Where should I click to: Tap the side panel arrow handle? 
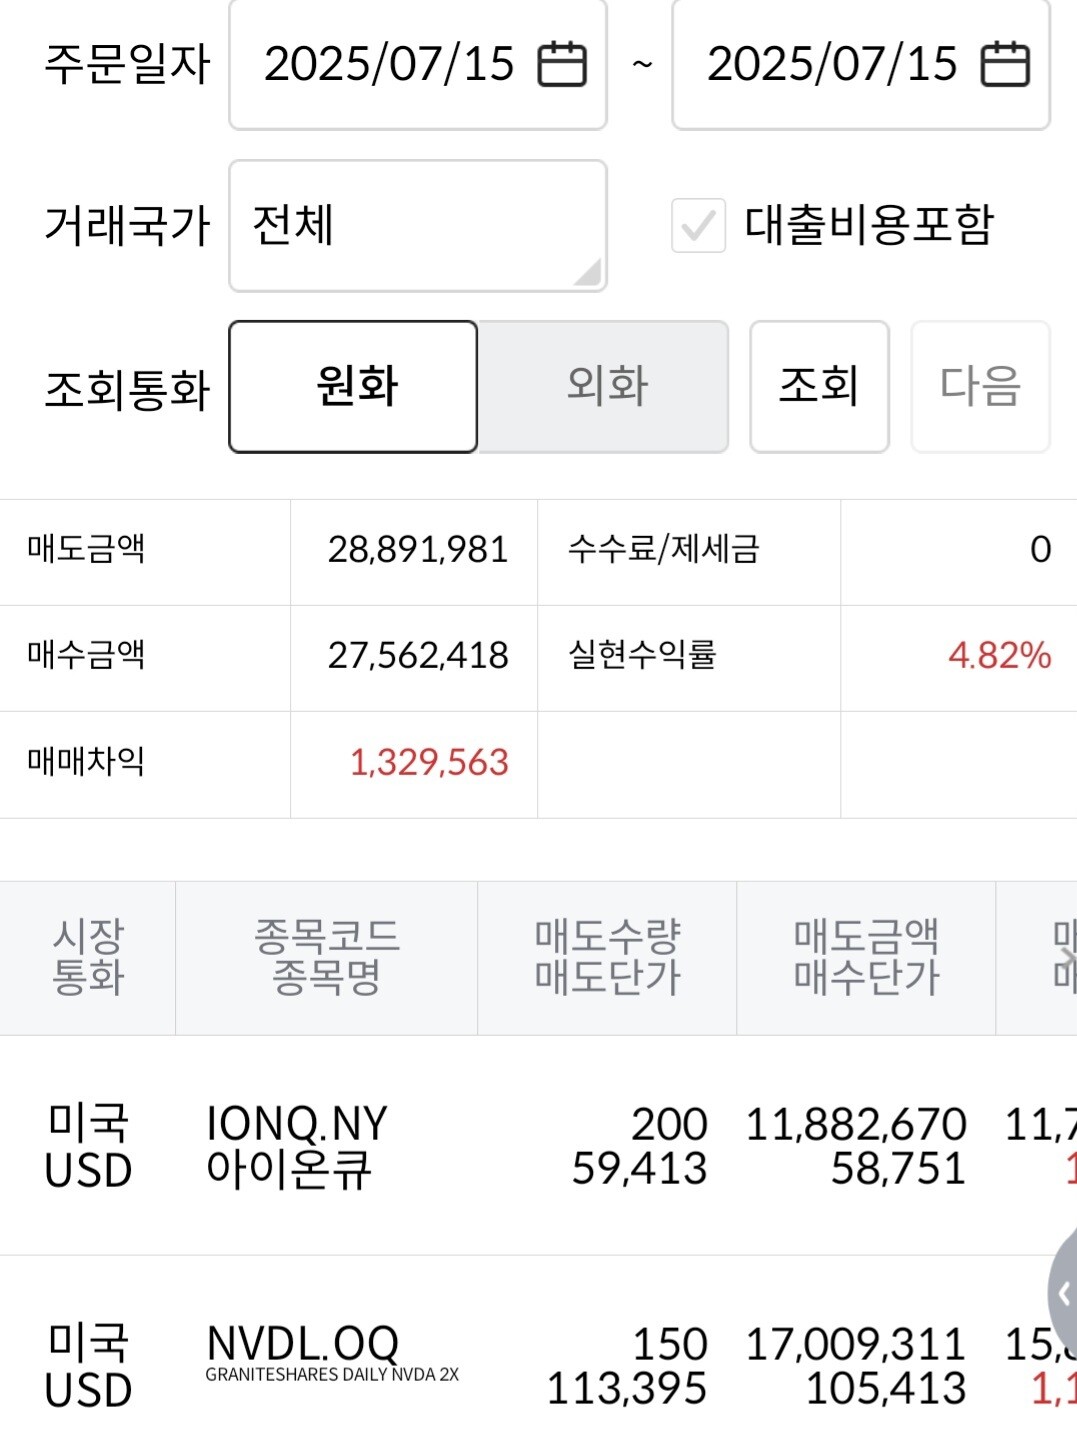(x=1064, y=1294)
